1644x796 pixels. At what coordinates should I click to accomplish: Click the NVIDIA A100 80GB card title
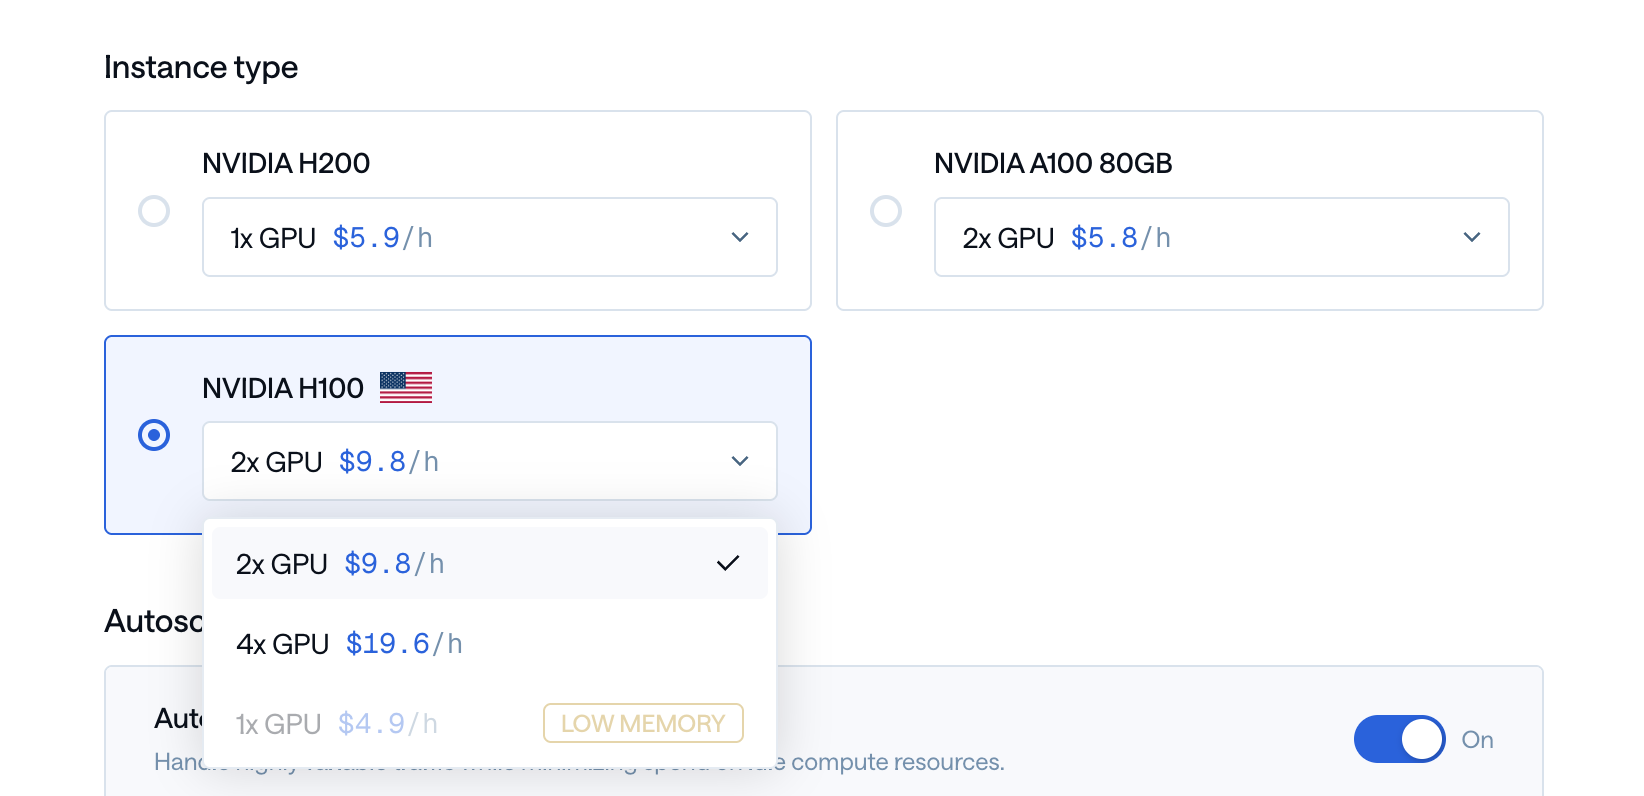[1053, 163]
